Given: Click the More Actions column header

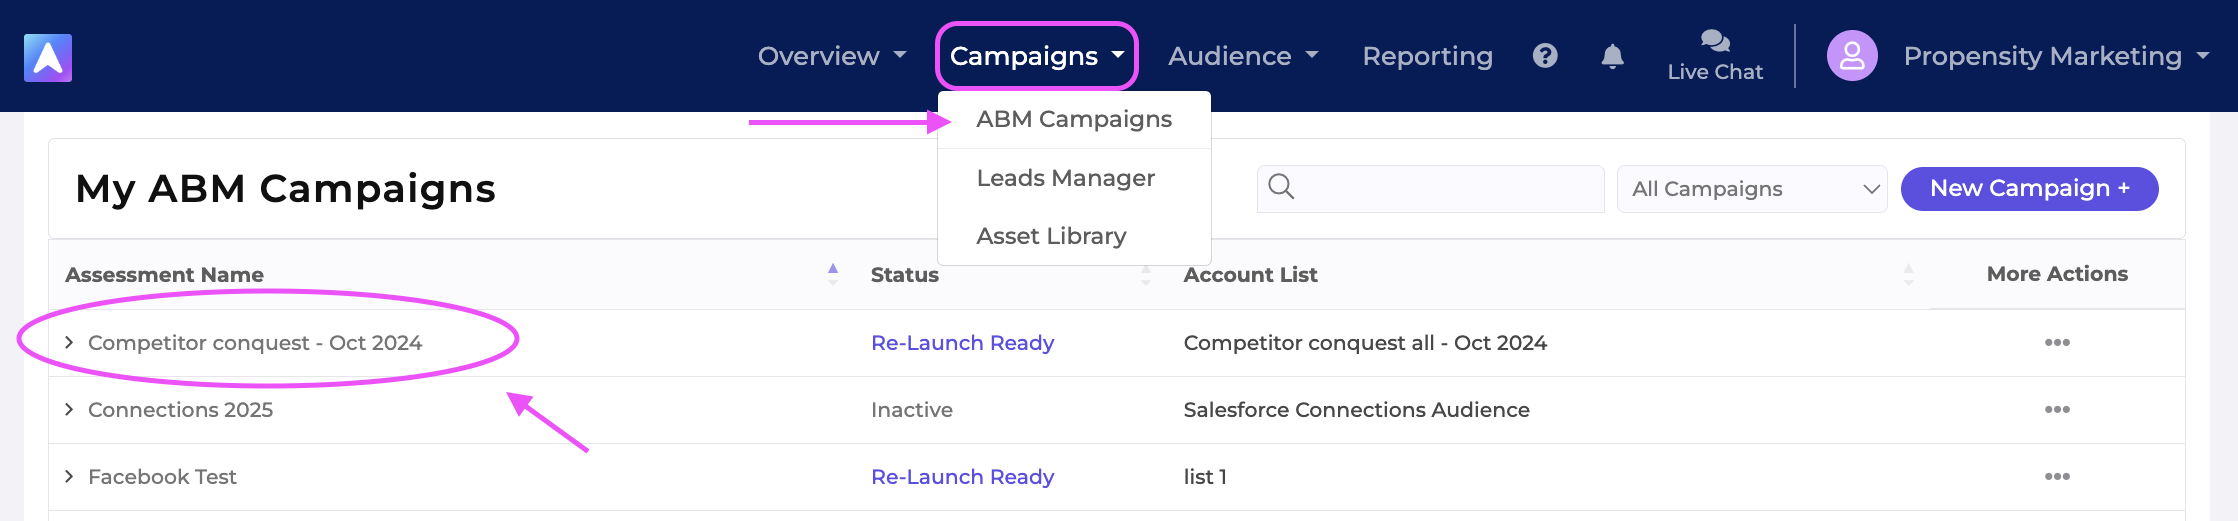Looking at the screenshot, I should click(2057, 274).
